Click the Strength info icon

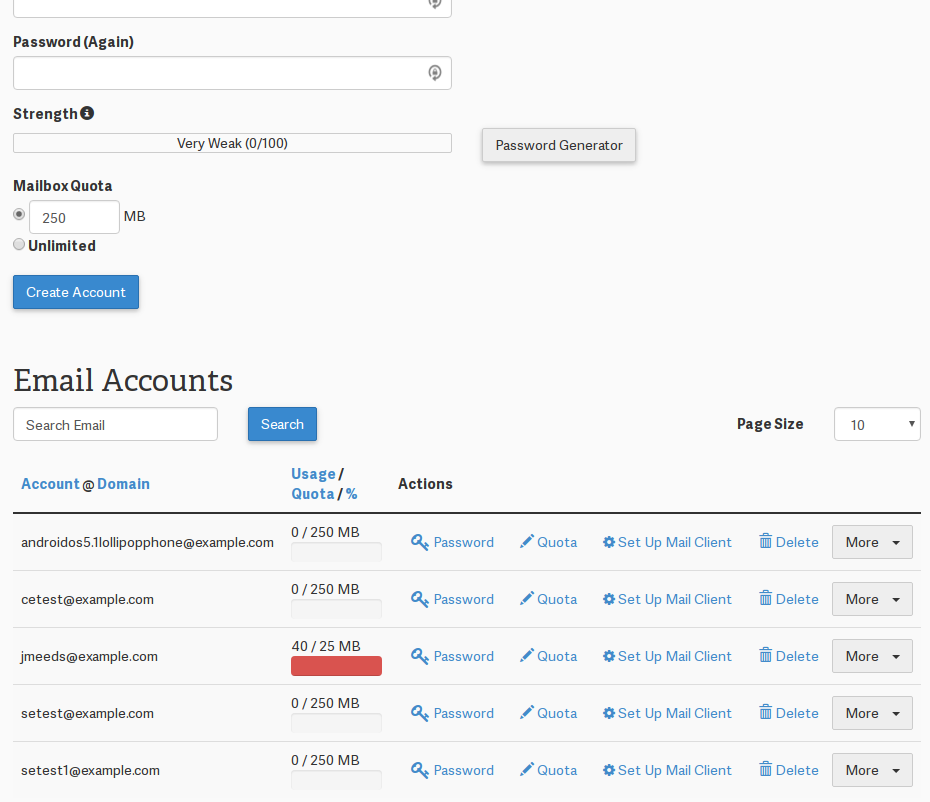pyautogui.click(x=87, y=114)
